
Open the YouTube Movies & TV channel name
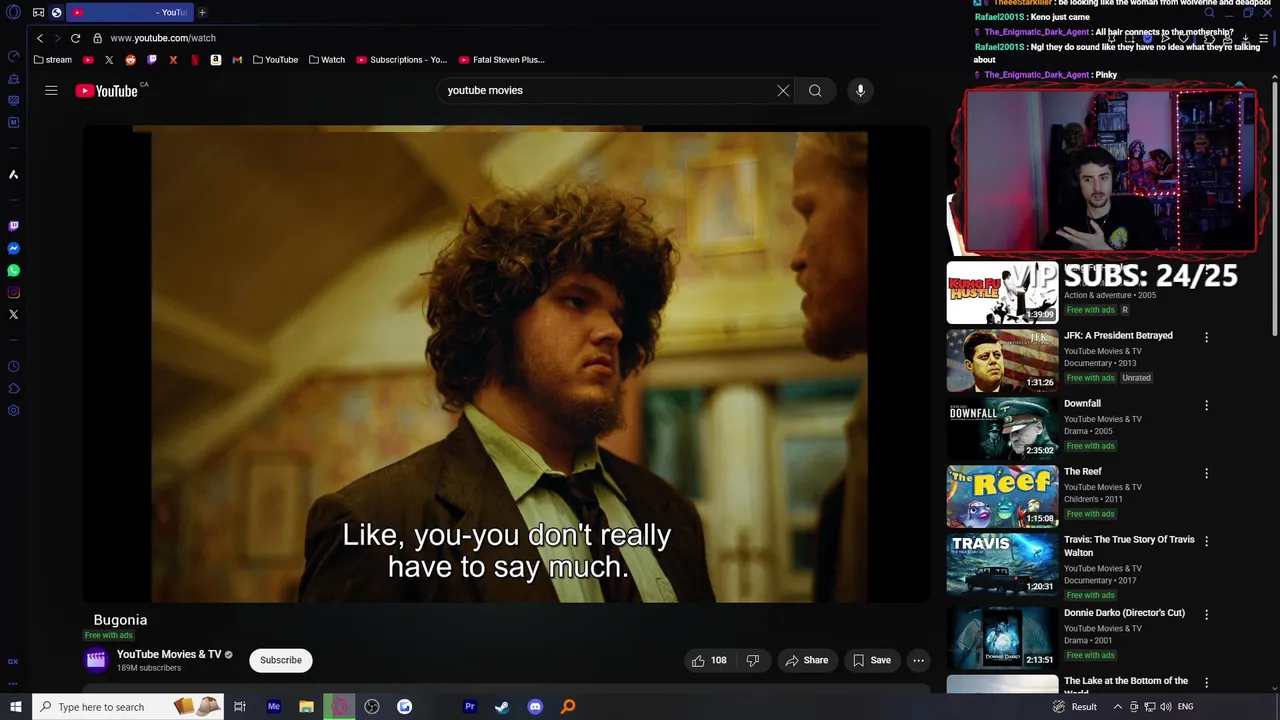[x=169, y=654]
